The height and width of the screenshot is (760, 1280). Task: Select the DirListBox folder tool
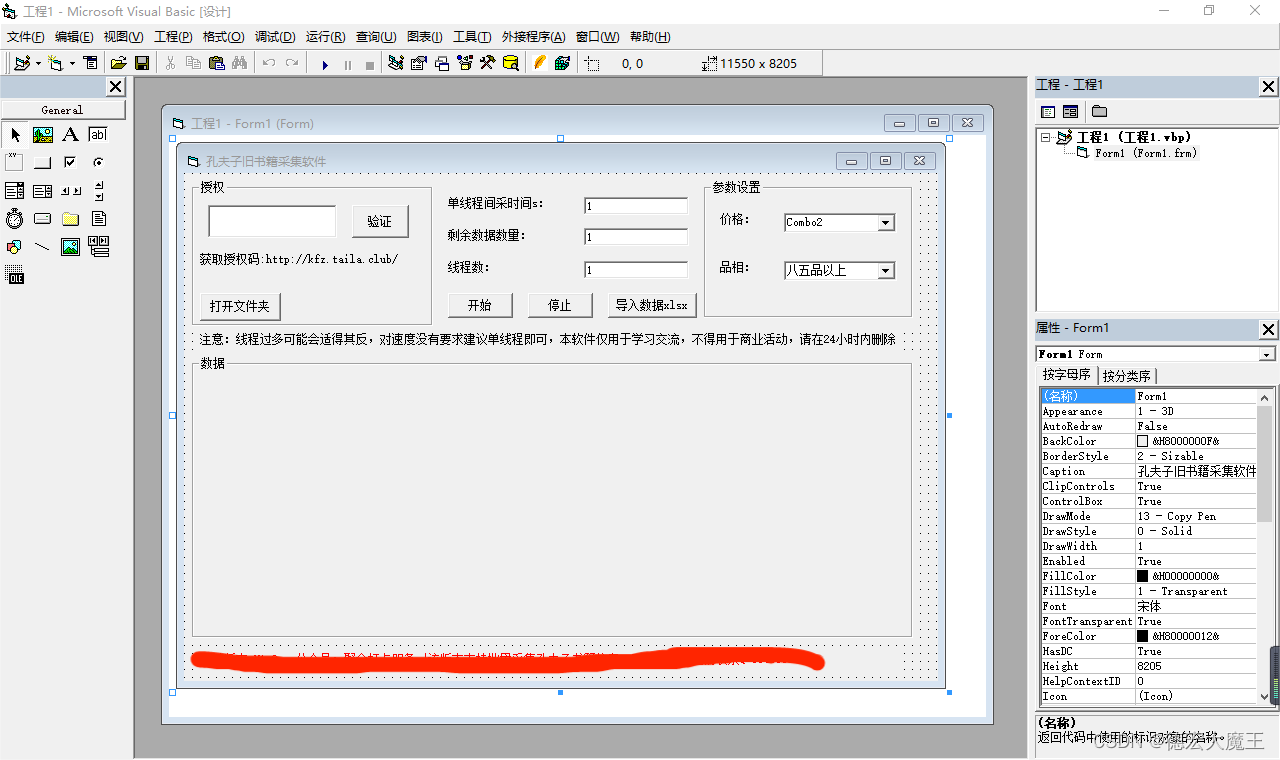pos(70,218)
